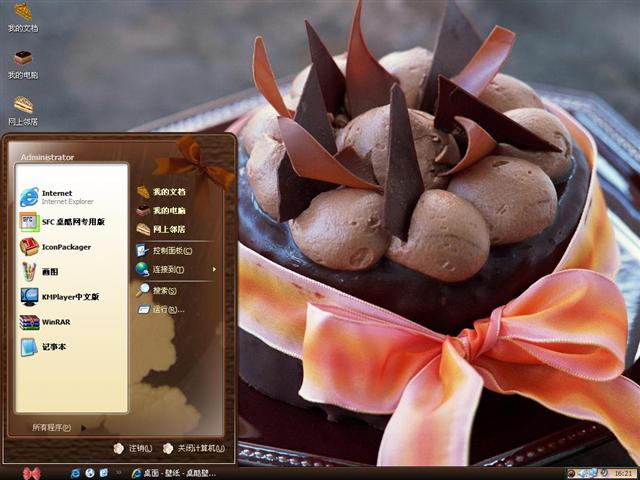Image resolution: width=640 pixels, height=480 pixels.
Task: Open 控制面板(C) control panel
Action: pos(164,250)
